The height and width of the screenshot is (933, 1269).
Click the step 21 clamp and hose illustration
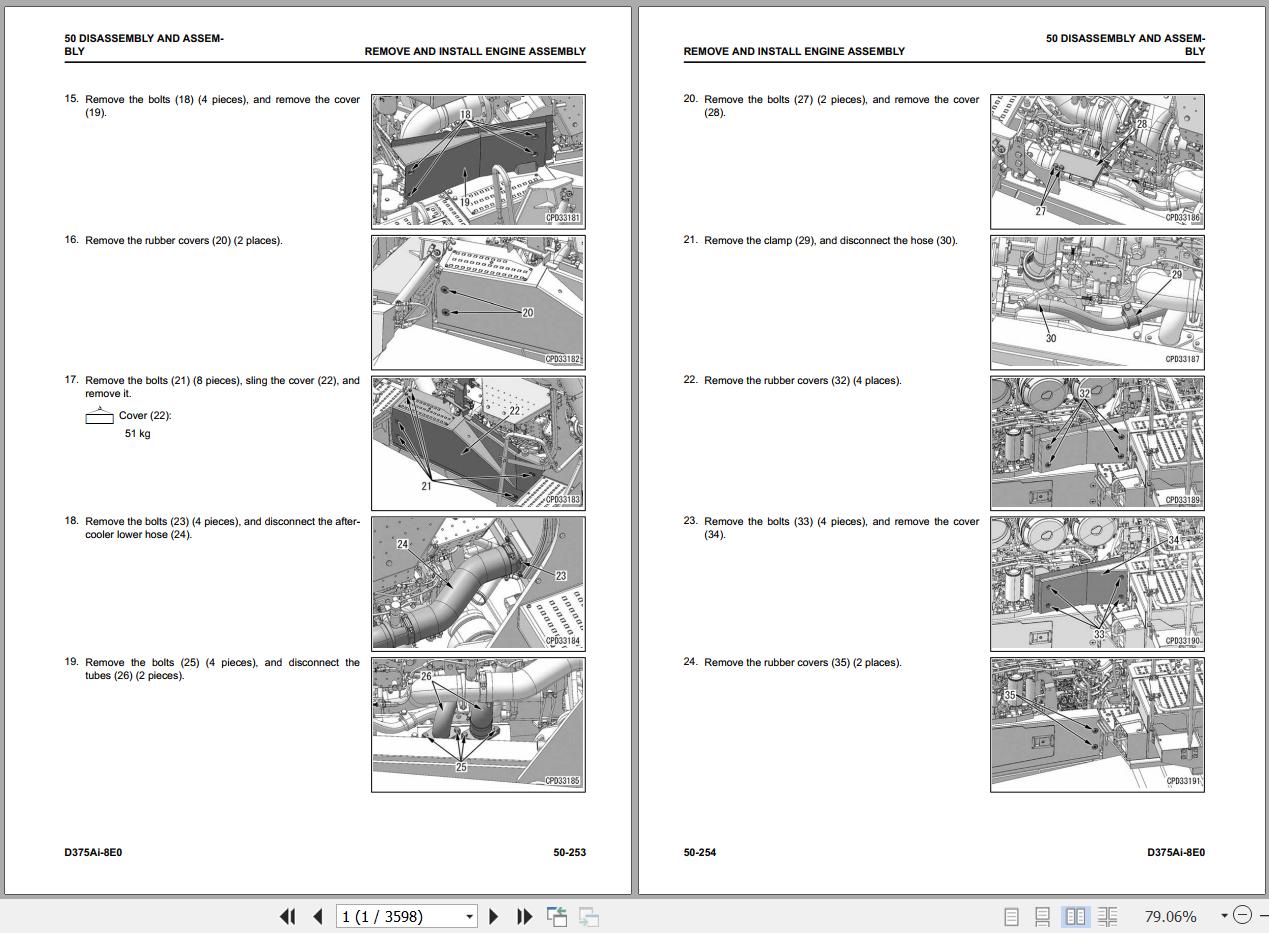tap(1097, 302)
